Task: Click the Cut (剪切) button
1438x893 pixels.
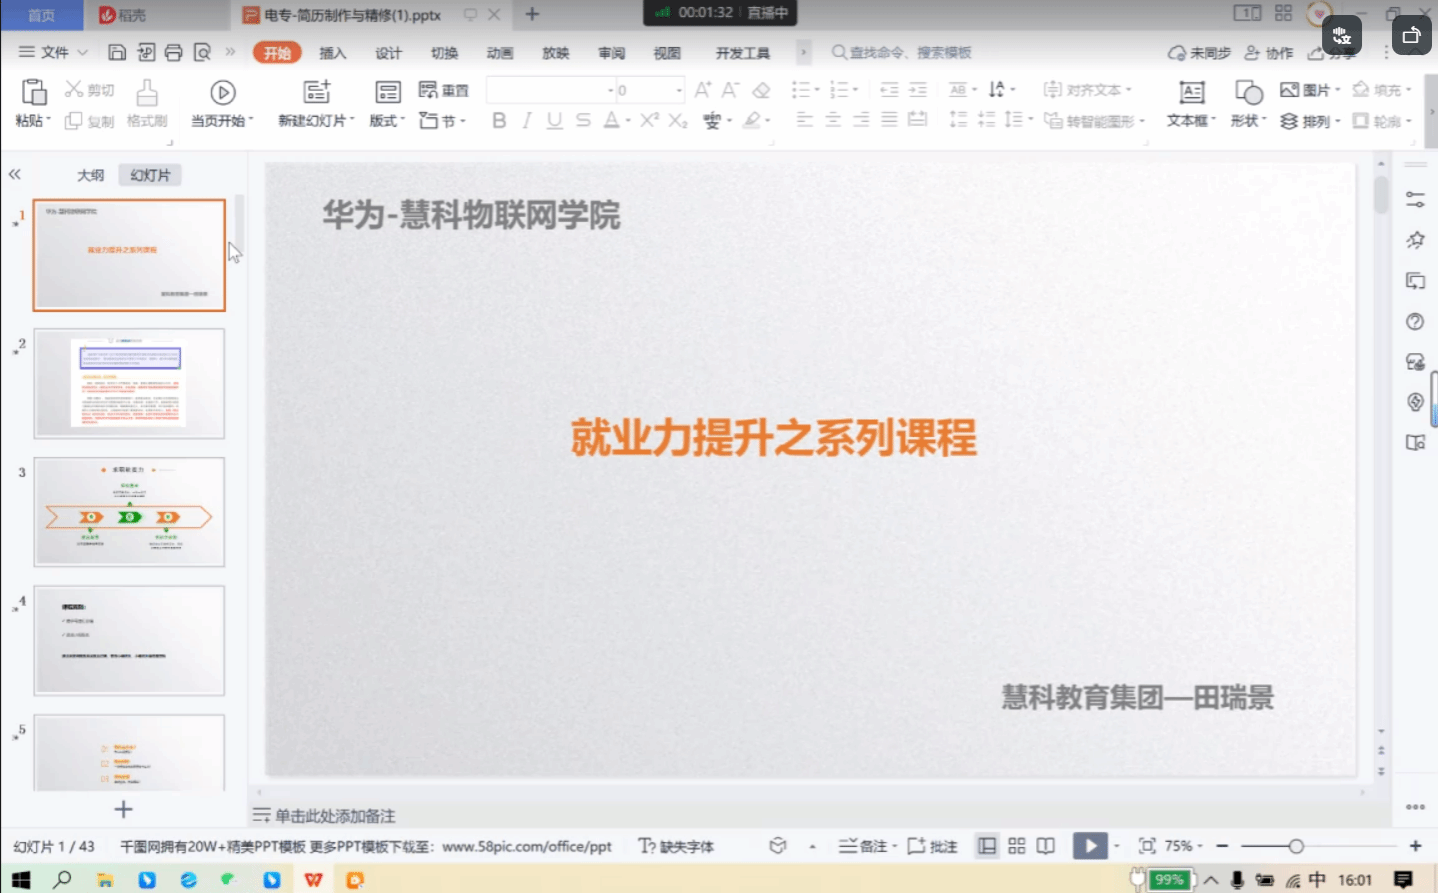Action: 90,90
